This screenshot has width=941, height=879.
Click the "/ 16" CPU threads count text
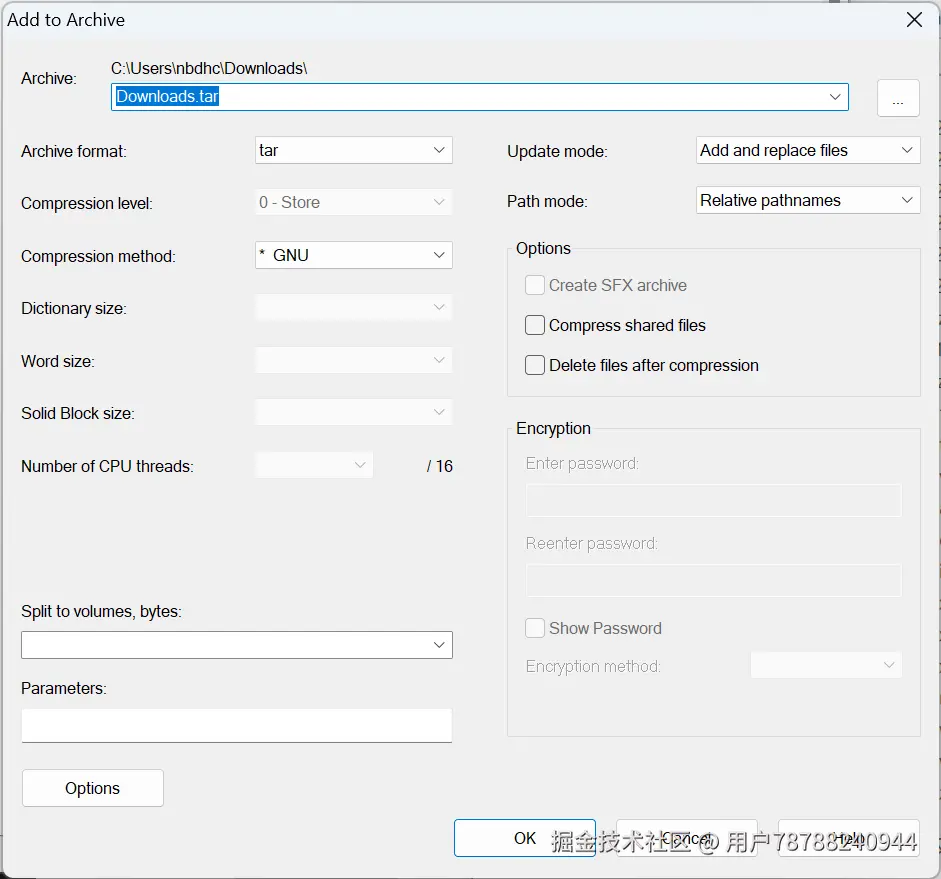[x=439, y=466]
